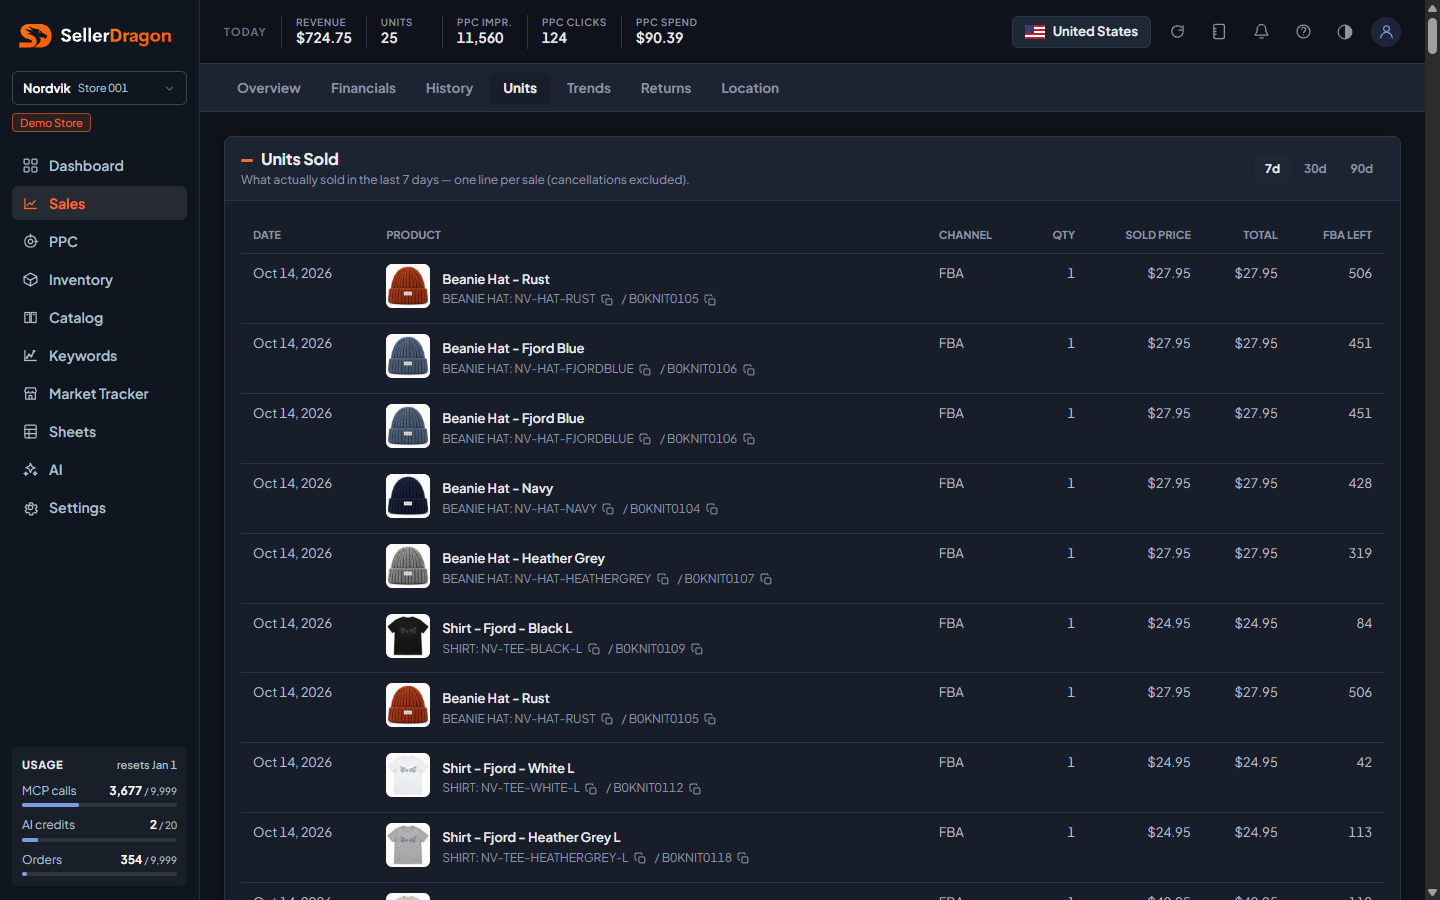Open the PPC section in sidebar
Viewport: 1440px width, 900px height.
(x=99, y=242)
